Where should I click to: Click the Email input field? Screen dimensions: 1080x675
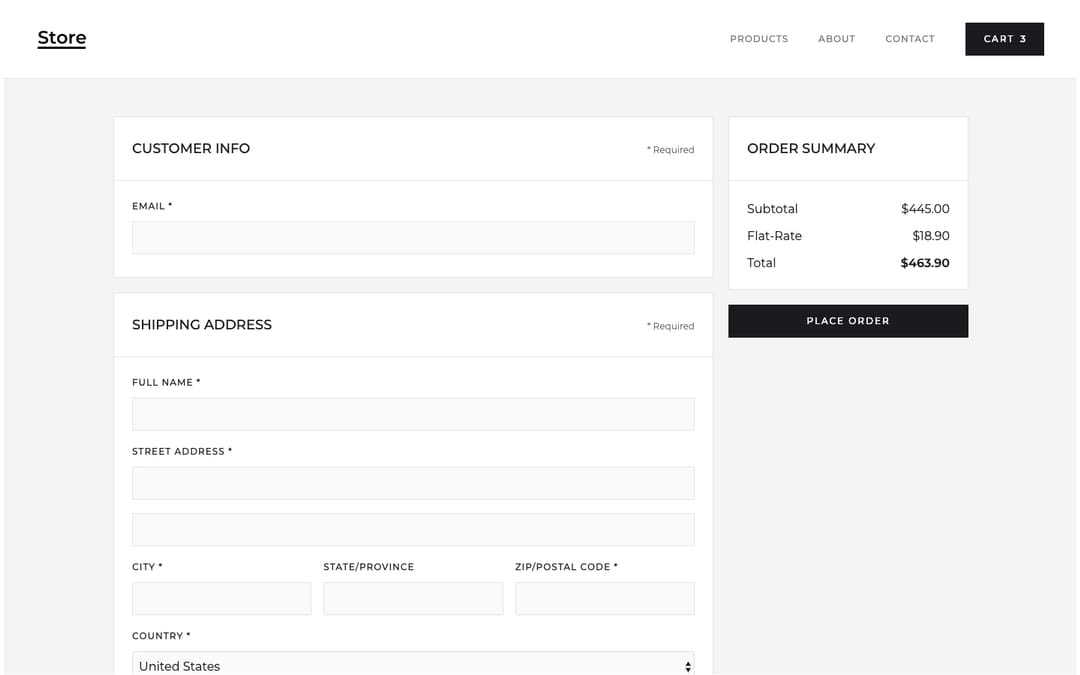[413, 237]
